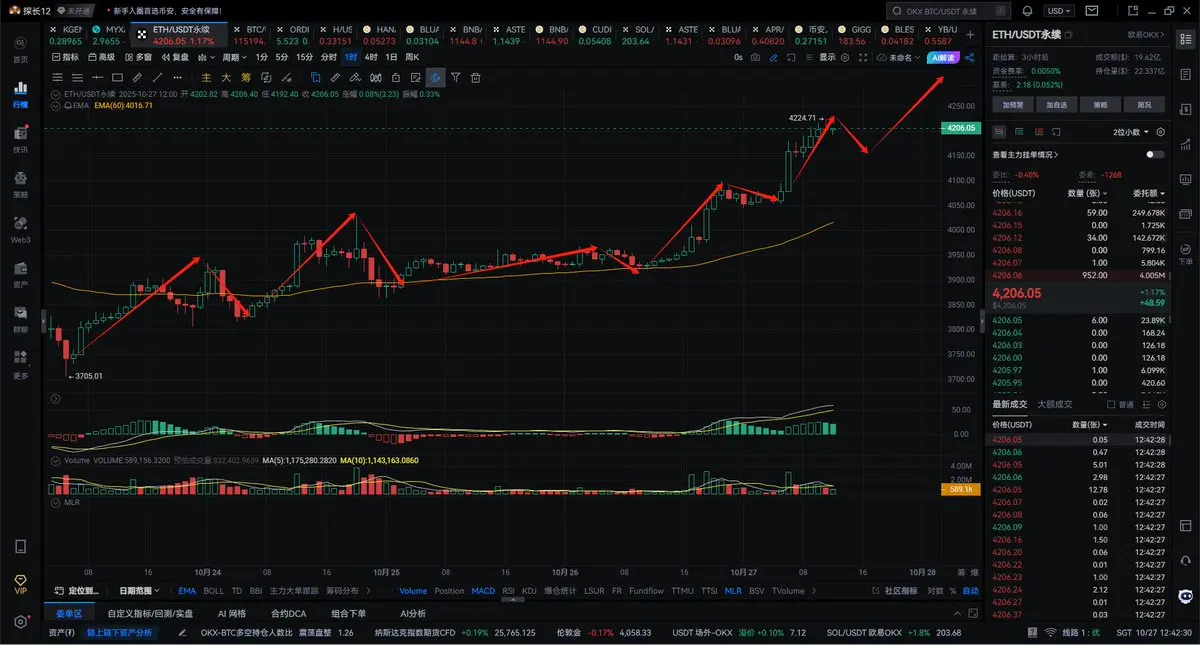Toggle the EMA main indicator

(x=187, y=591)
